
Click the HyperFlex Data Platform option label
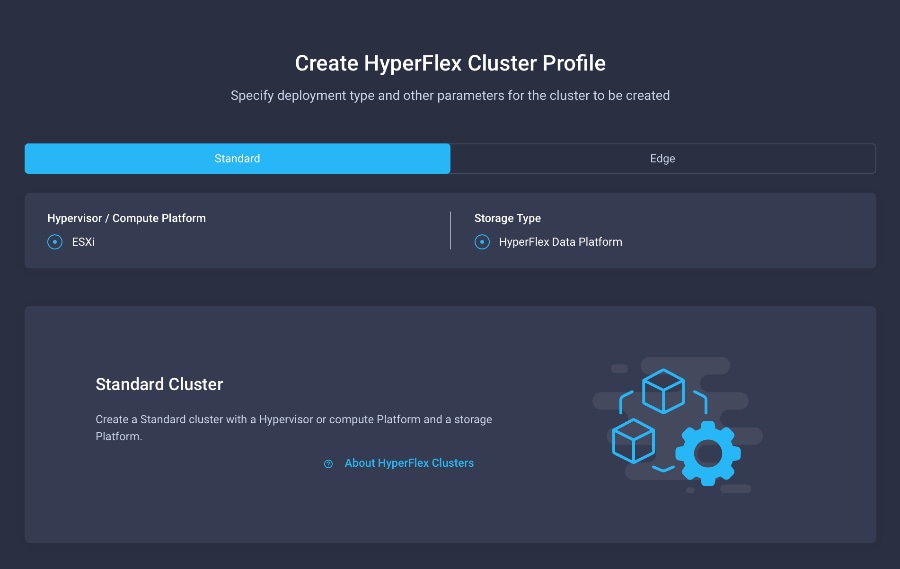tap(560, 242)
